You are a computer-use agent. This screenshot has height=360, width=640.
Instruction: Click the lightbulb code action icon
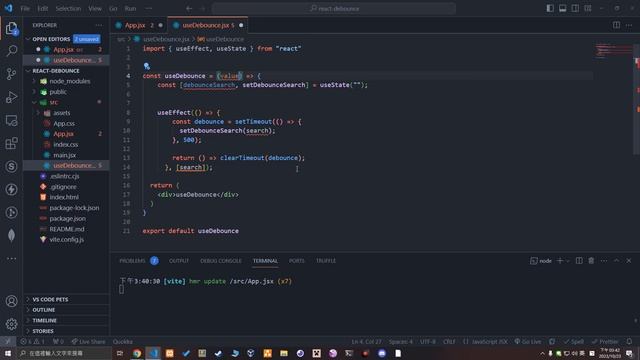[x=147, y=66]
